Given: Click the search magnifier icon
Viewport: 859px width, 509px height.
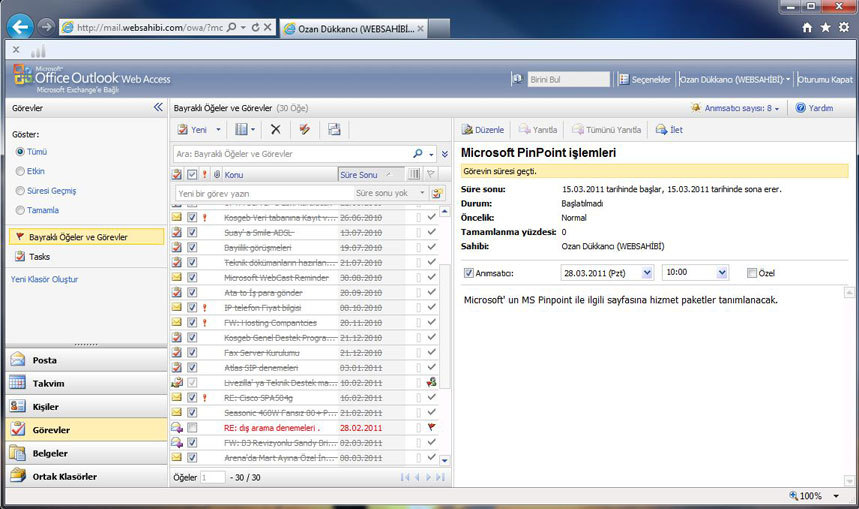Looking at the screenshot, I should (418, 154).
